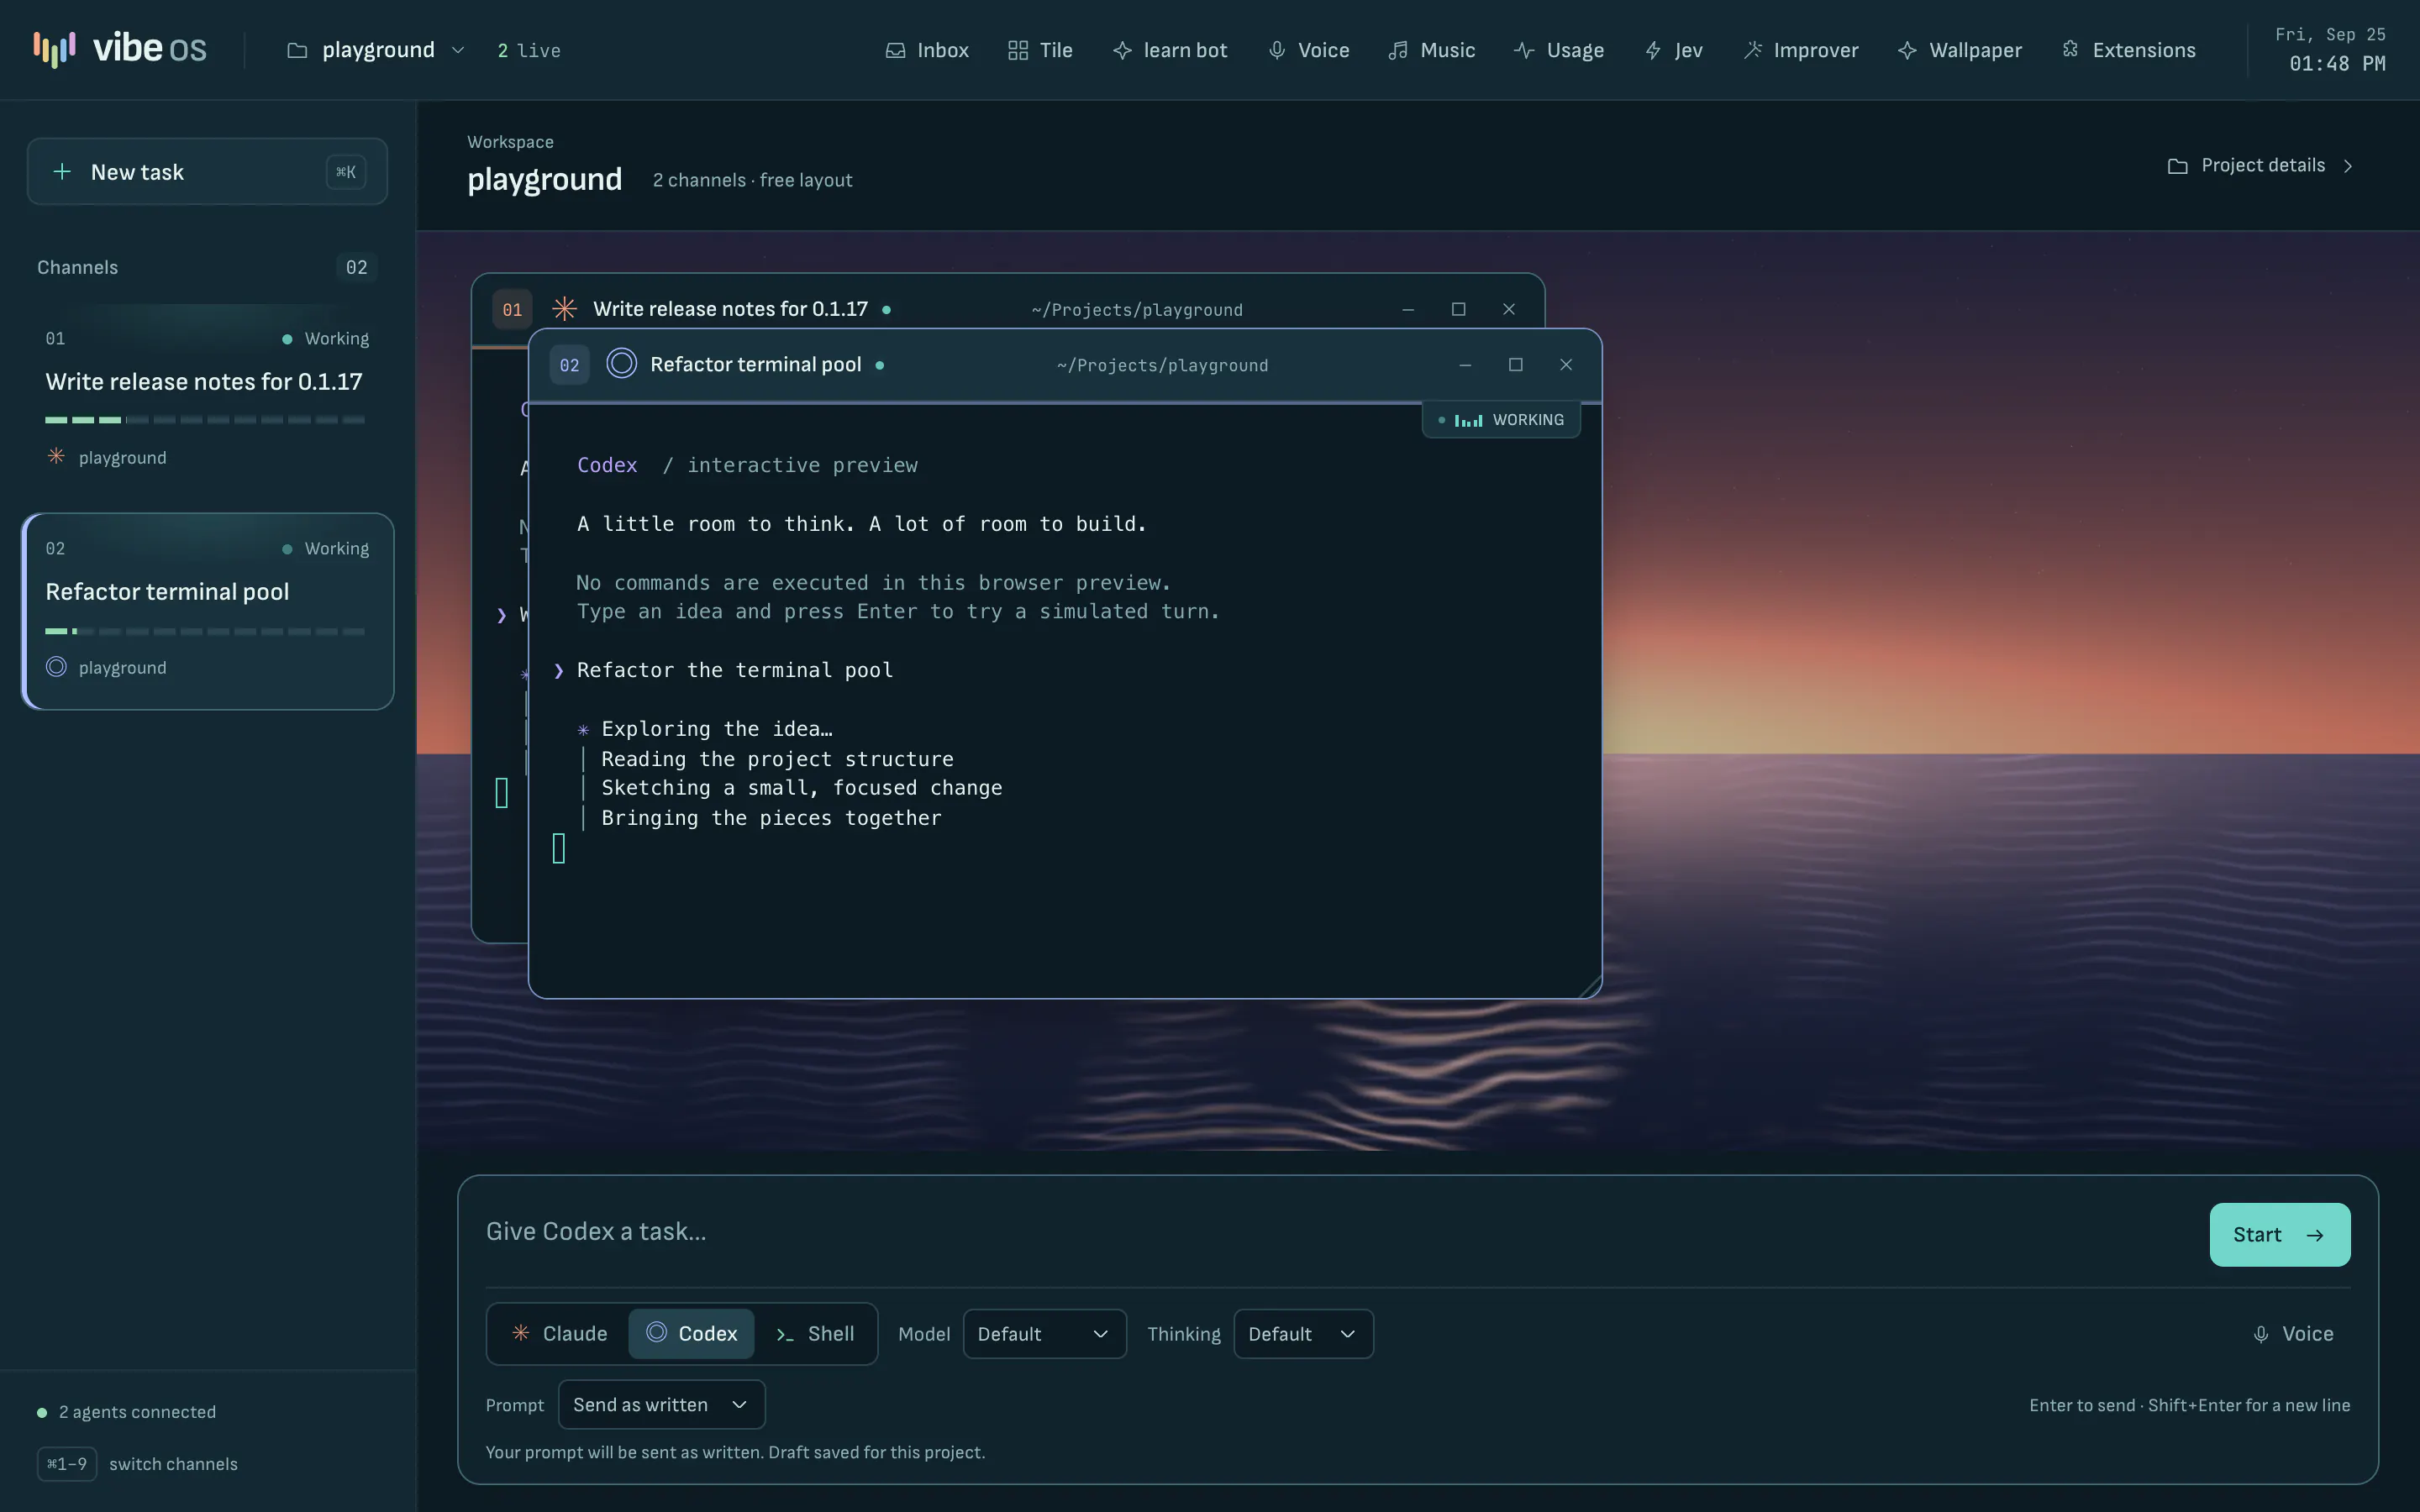Screen dimensions: 2420x1512
Task: Open the Extensions menu item
Action: click(x=2128, y=50)
